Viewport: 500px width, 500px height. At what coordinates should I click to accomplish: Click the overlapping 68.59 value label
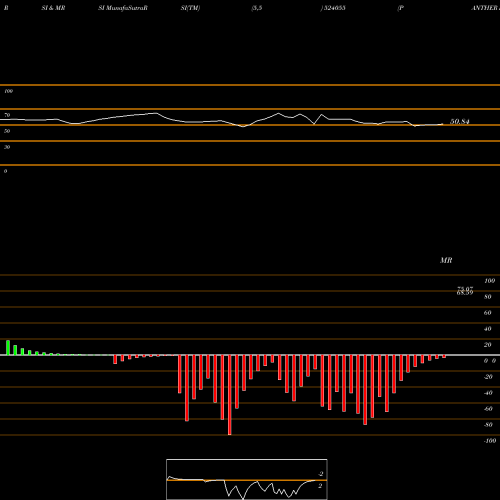click(x=465, y=293)
